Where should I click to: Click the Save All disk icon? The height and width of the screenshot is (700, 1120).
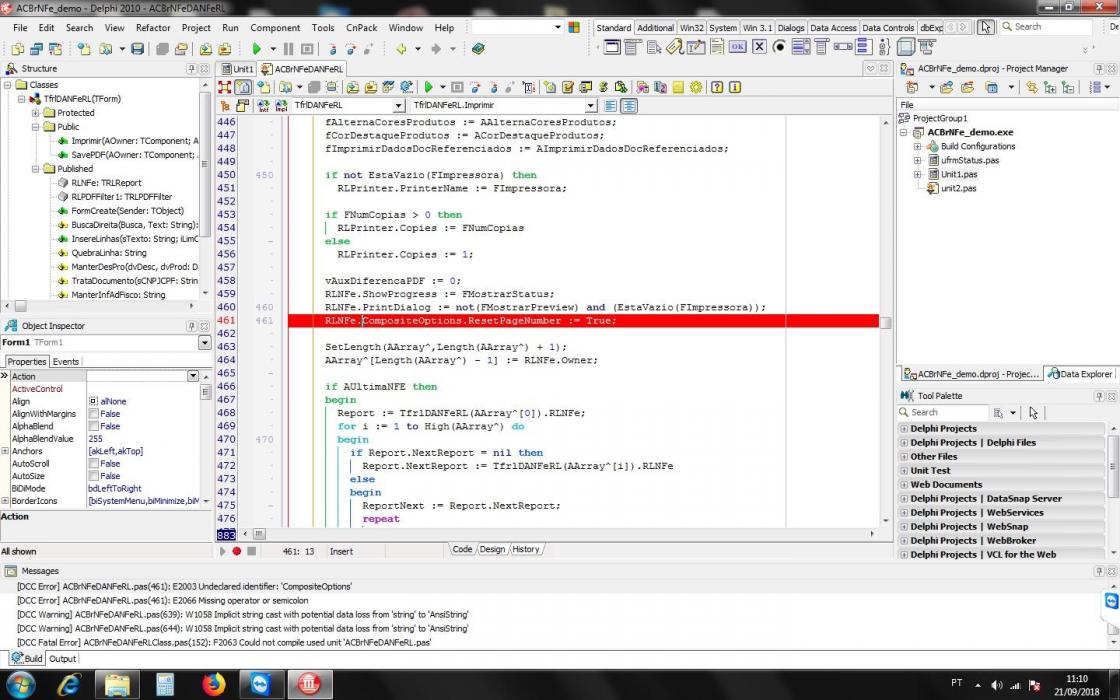[138, 49]
